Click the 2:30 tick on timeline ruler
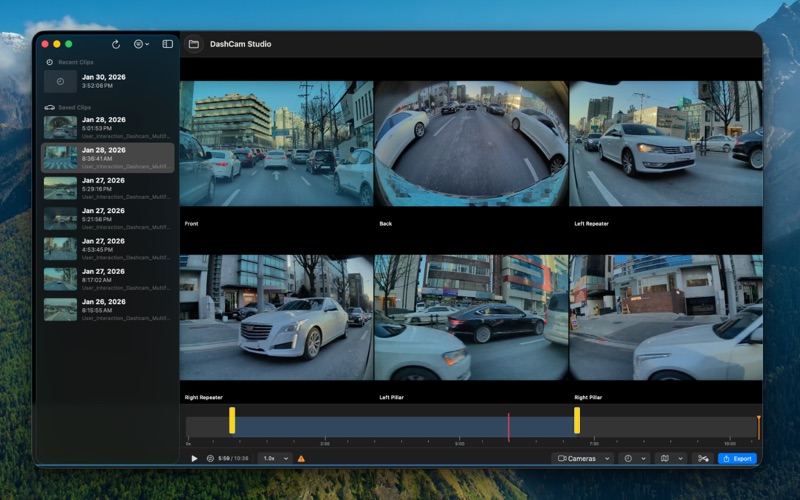800x500 pixels. [324, 443]
